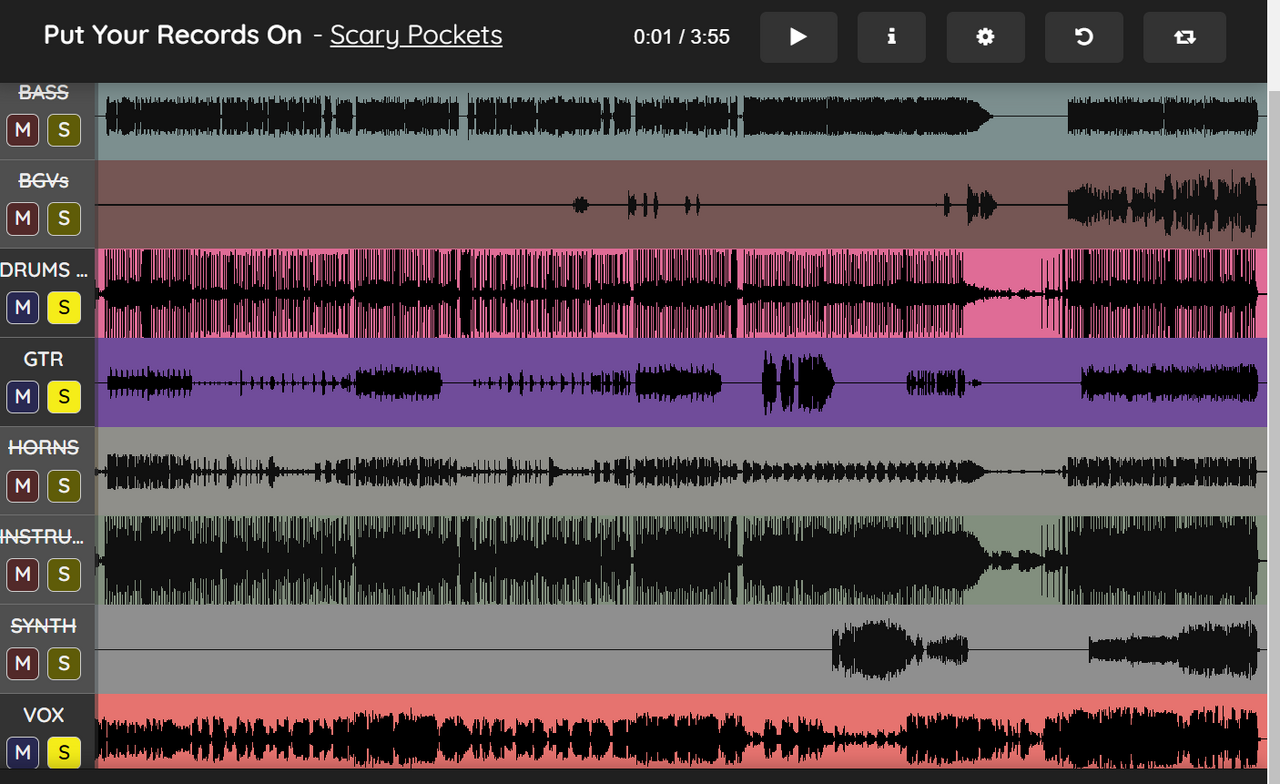Restart the song with the reset arrow icon
Image resolution: width=1280 pixels, height=784 pixels.
pyautogui.click(x=1084, y=37)
